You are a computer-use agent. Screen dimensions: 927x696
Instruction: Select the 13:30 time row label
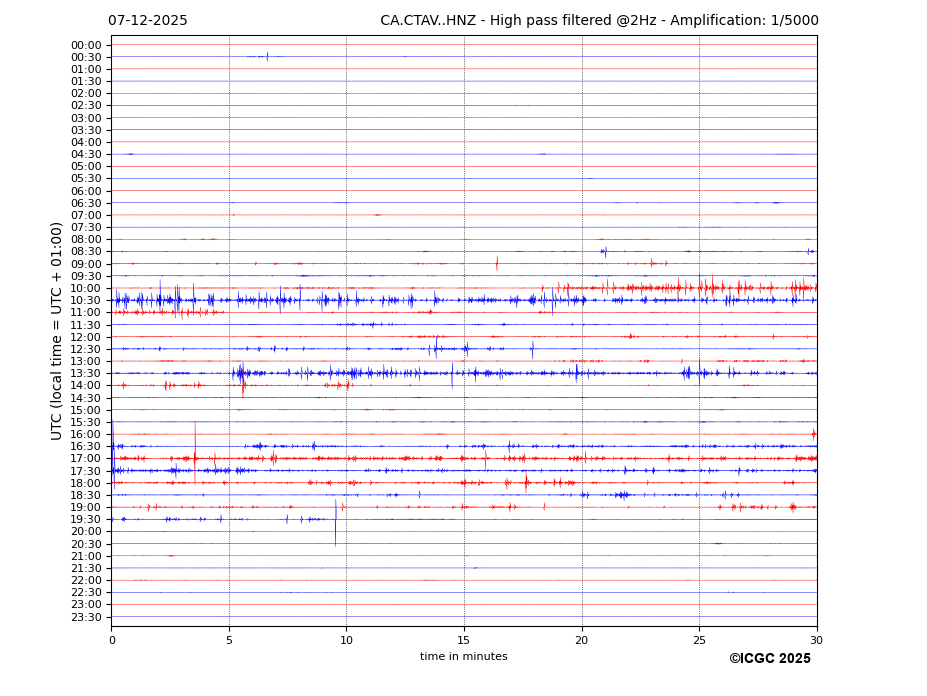tap(85, 374)
